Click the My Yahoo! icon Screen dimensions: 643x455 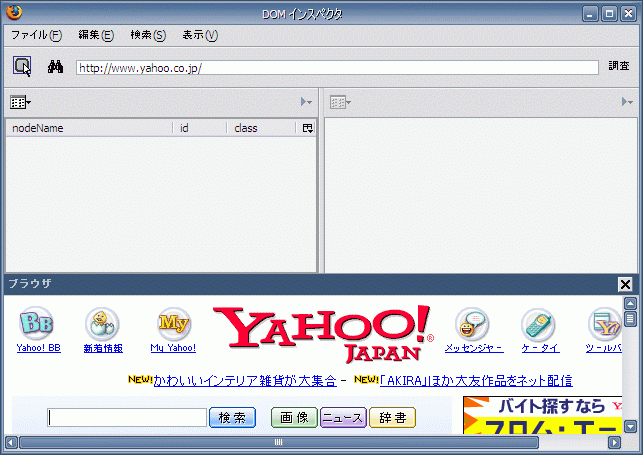(174, 324)
